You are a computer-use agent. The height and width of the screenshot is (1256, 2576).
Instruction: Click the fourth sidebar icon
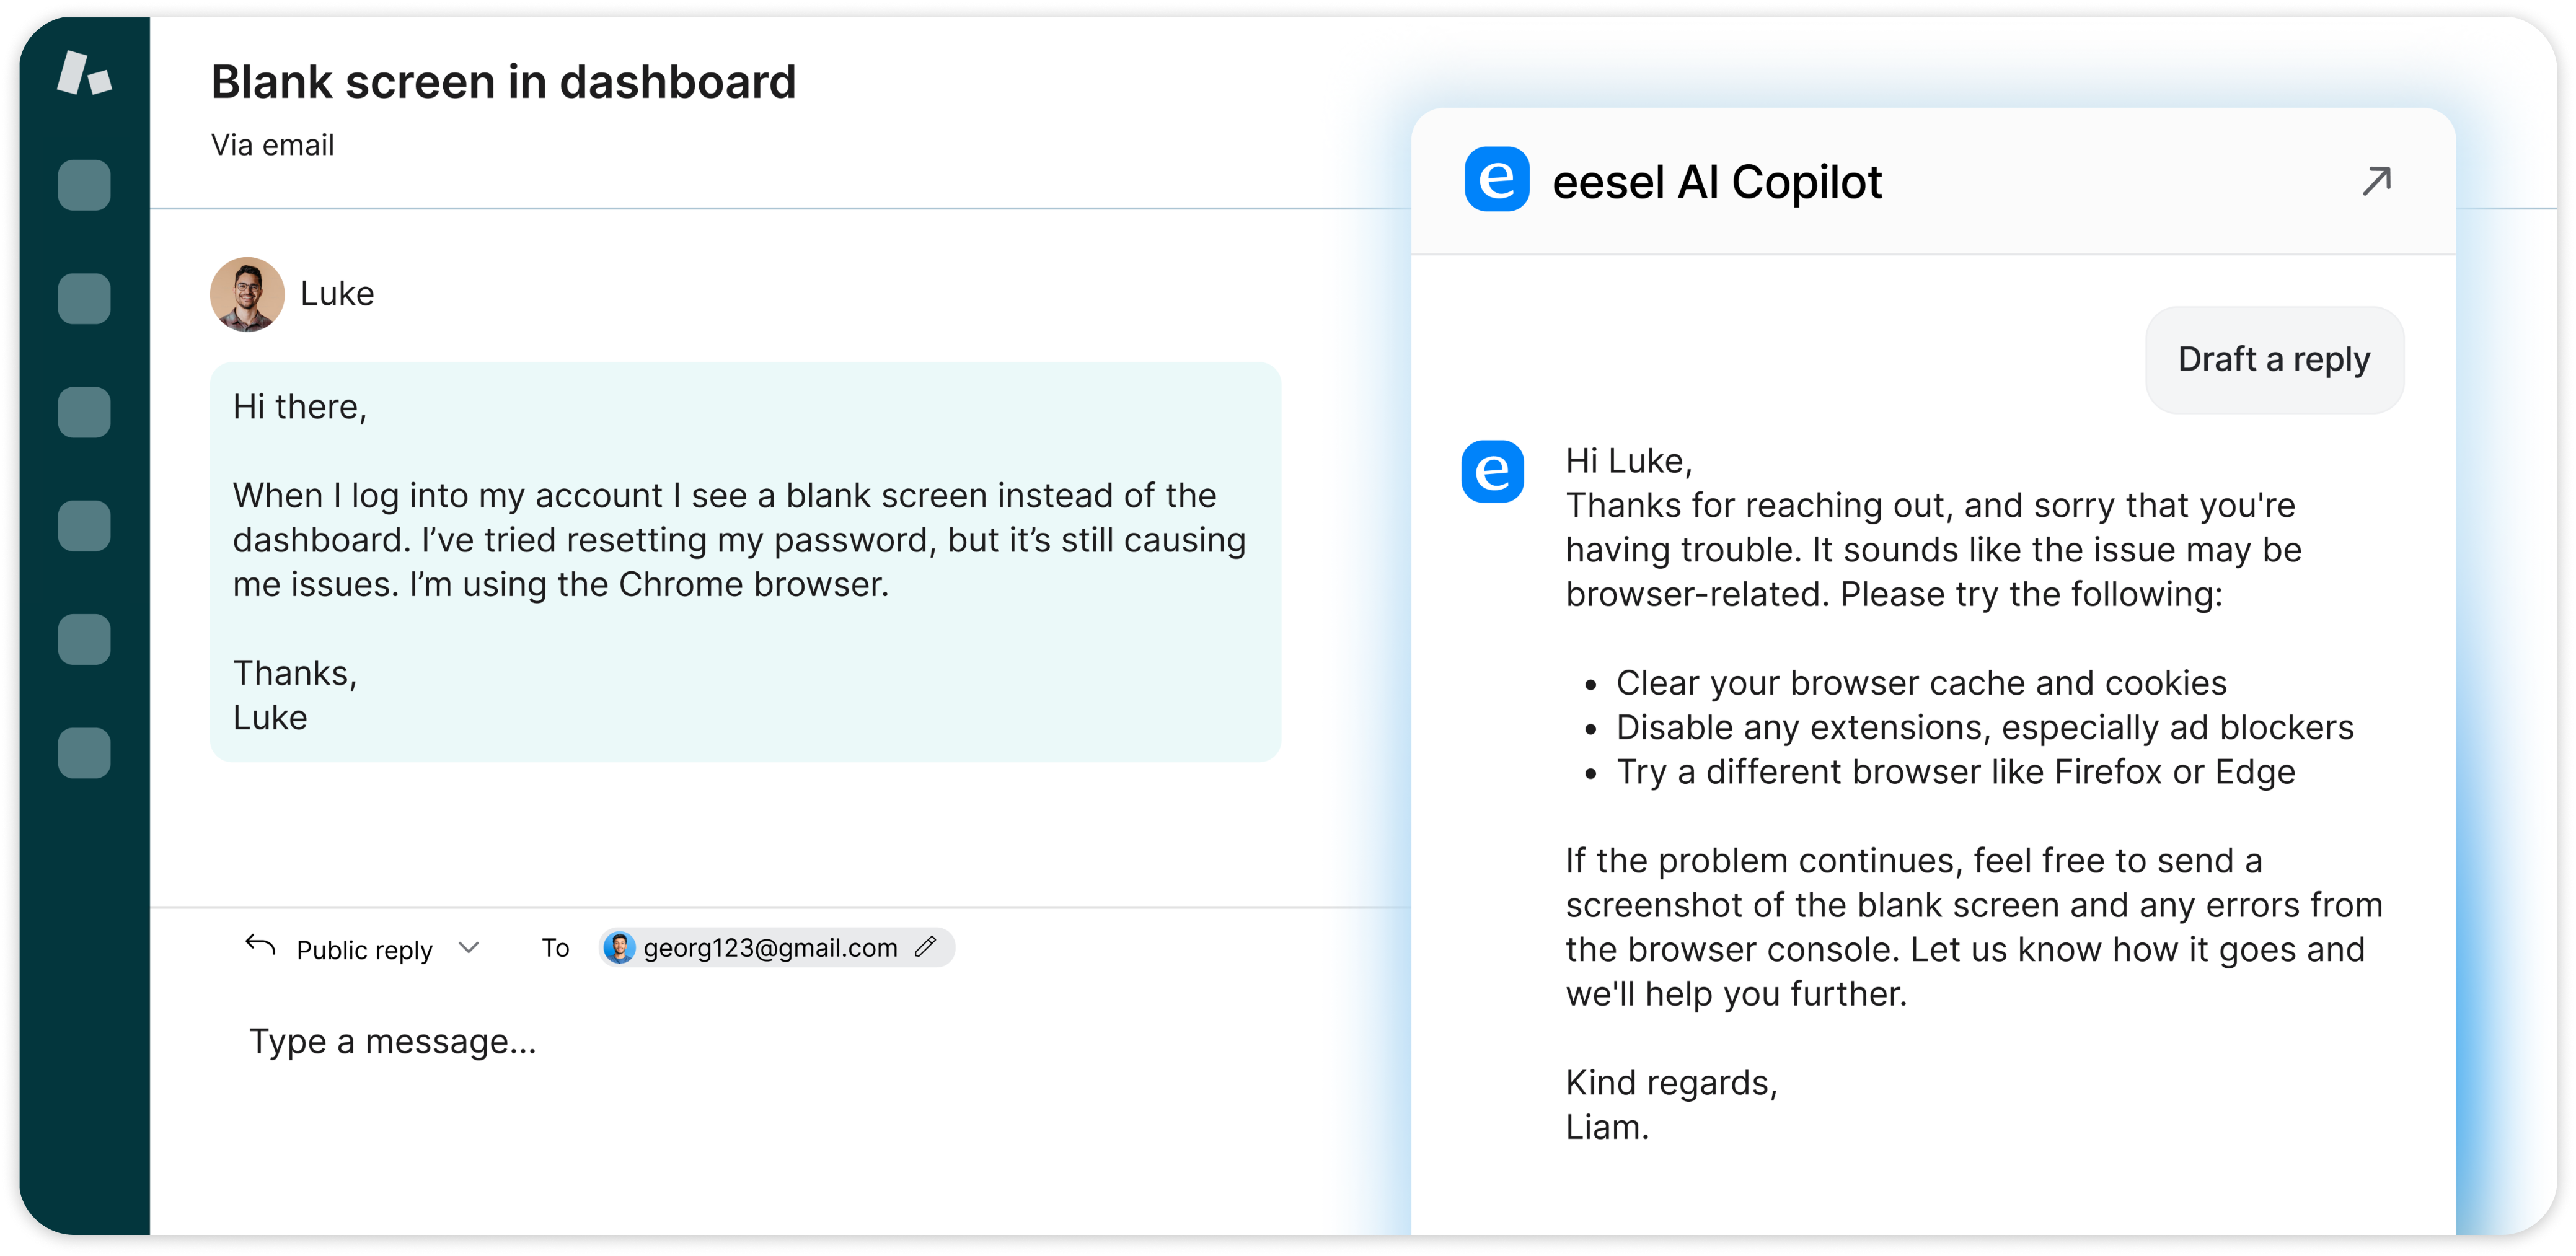pyautogui.click(x=84, y=525)
